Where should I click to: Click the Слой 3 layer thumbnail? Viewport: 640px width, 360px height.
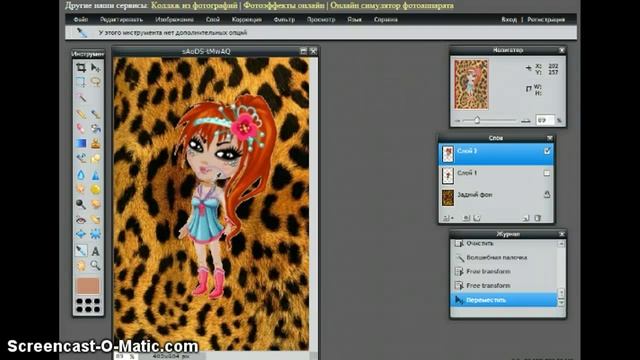[x=448, y=154]
